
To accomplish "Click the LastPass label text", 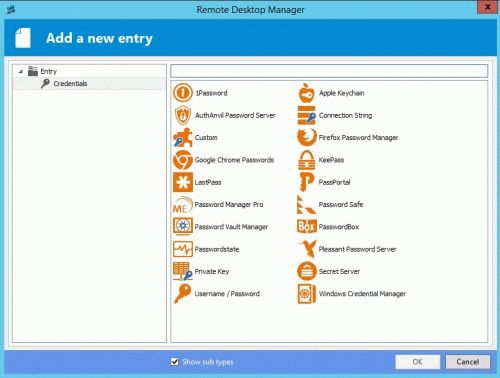I will pos(208,182).
